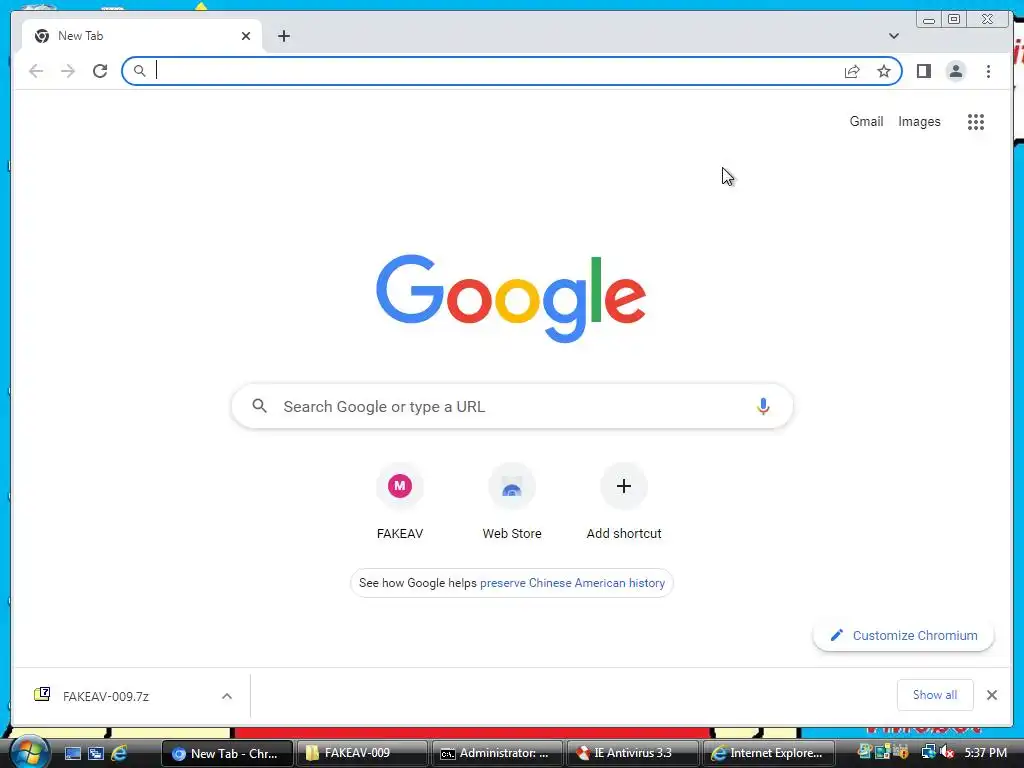Reload the current page
Screen dimensions: 1024x768
pyautogui.click(x=100, y=71)
